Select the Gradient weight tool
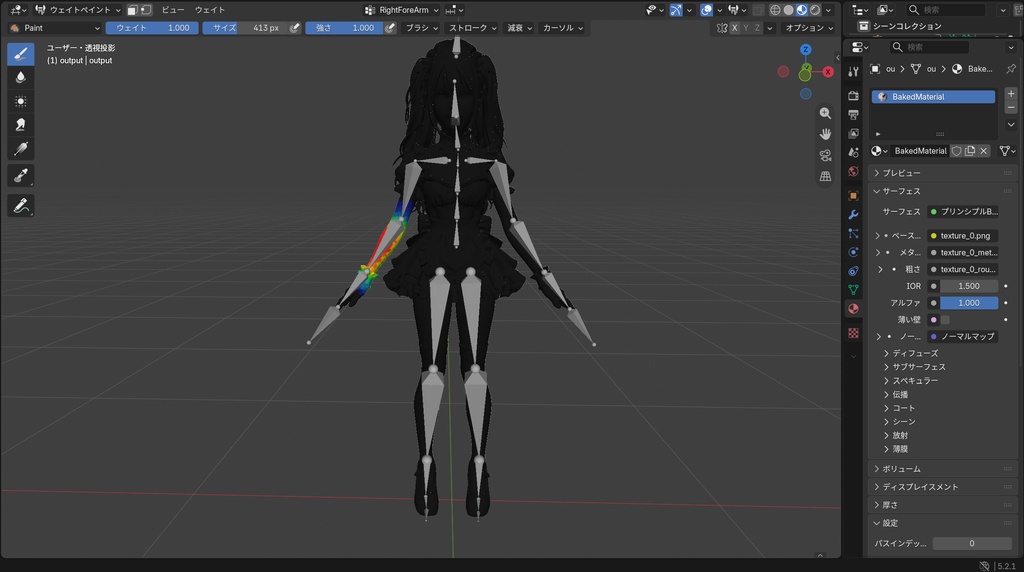This screenshot has width=1024, height=572. tap(21, 149)
